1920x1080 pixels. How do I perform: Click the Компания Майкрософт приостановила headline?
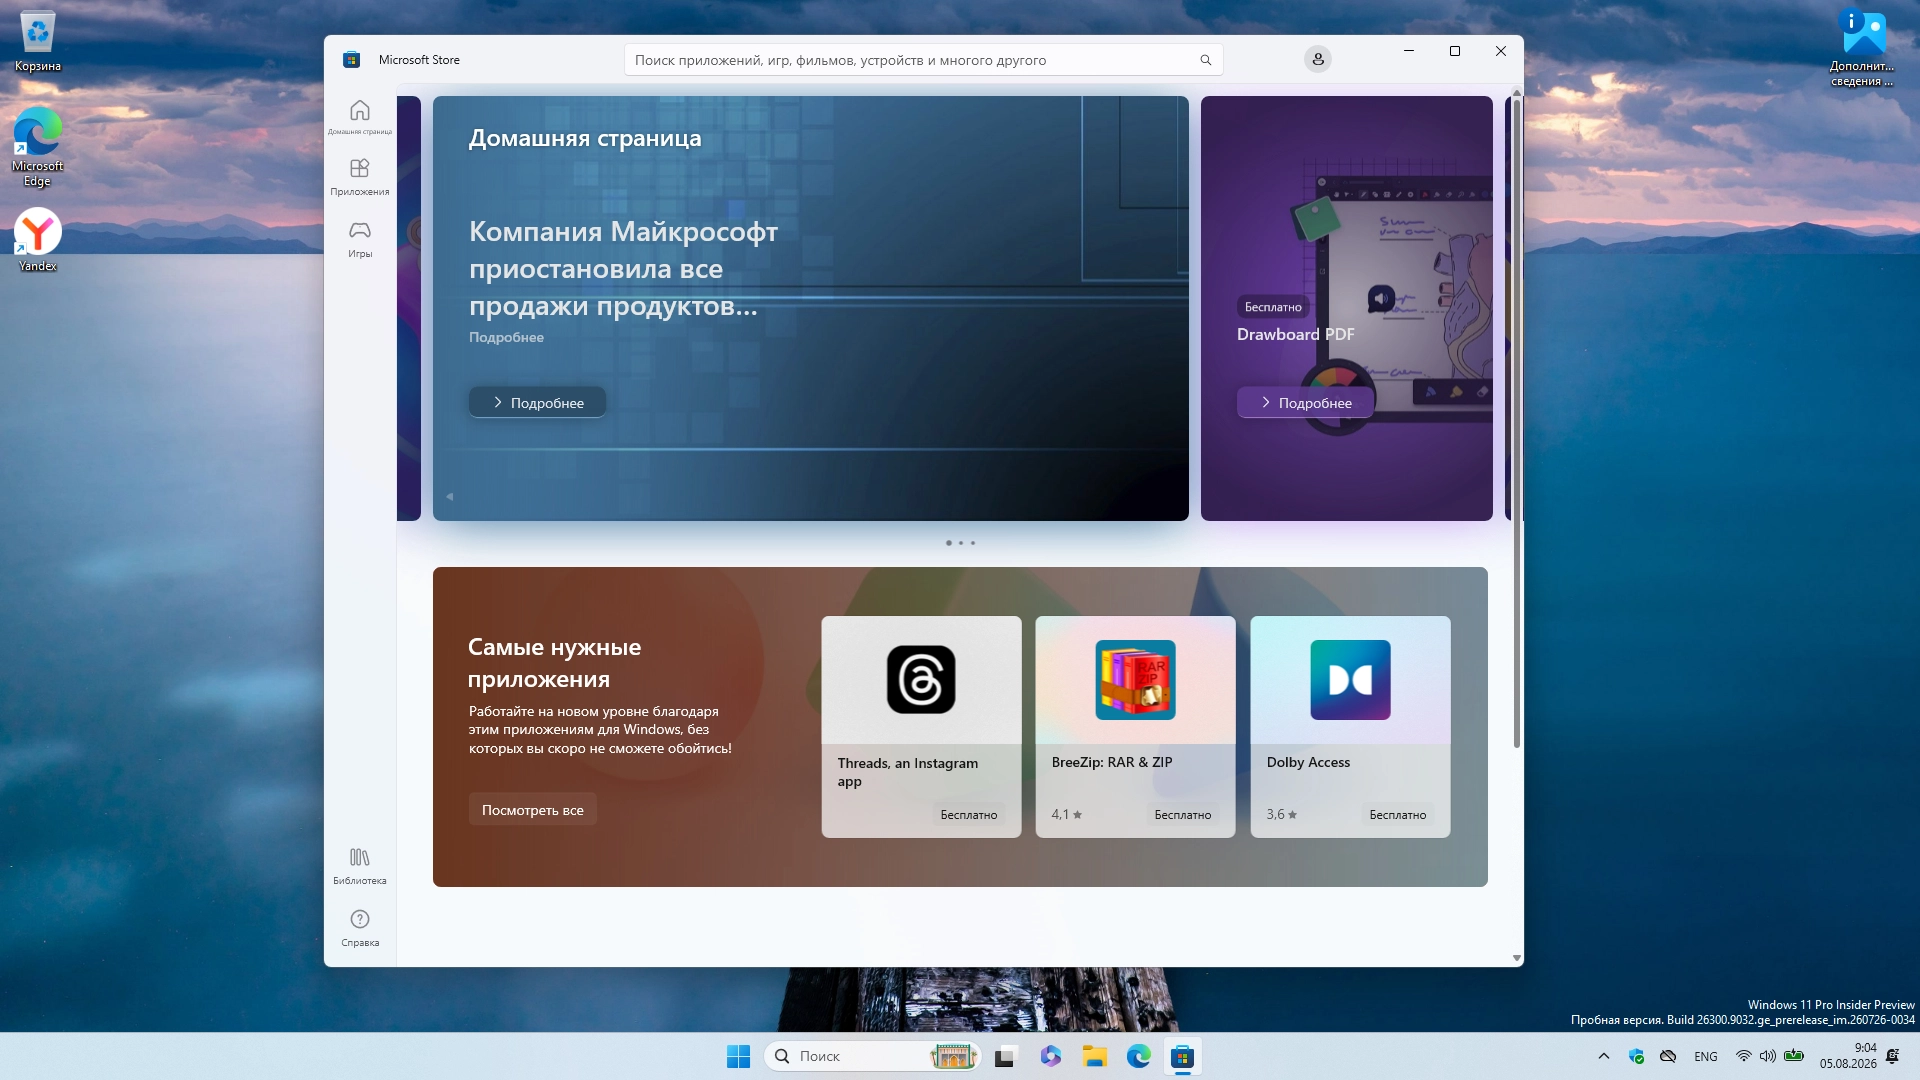pyautogui.click(x=623, y=269)
